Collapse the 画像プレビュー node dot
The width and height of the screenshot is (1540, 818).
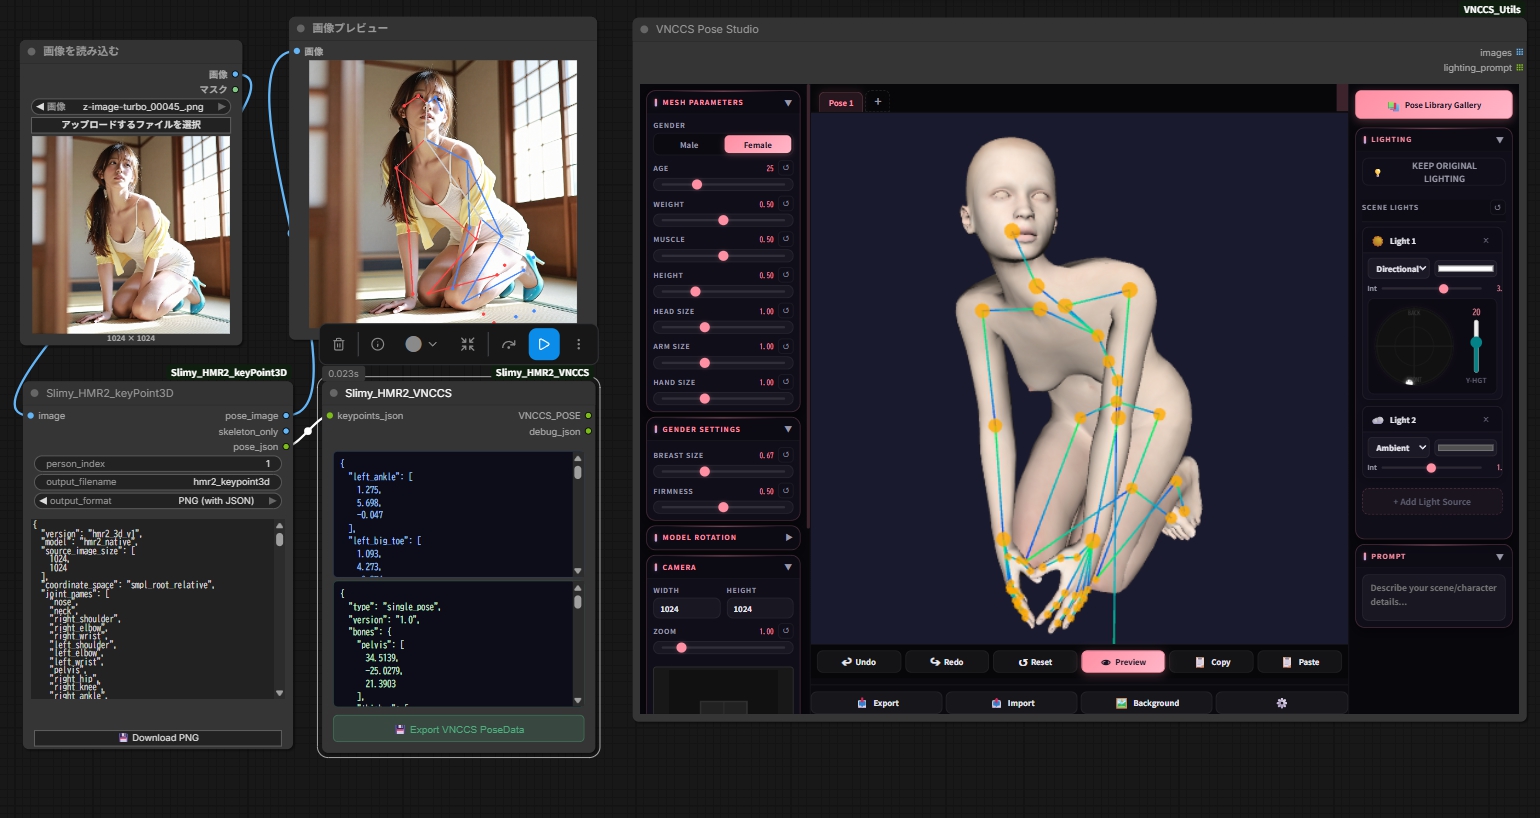301,28
